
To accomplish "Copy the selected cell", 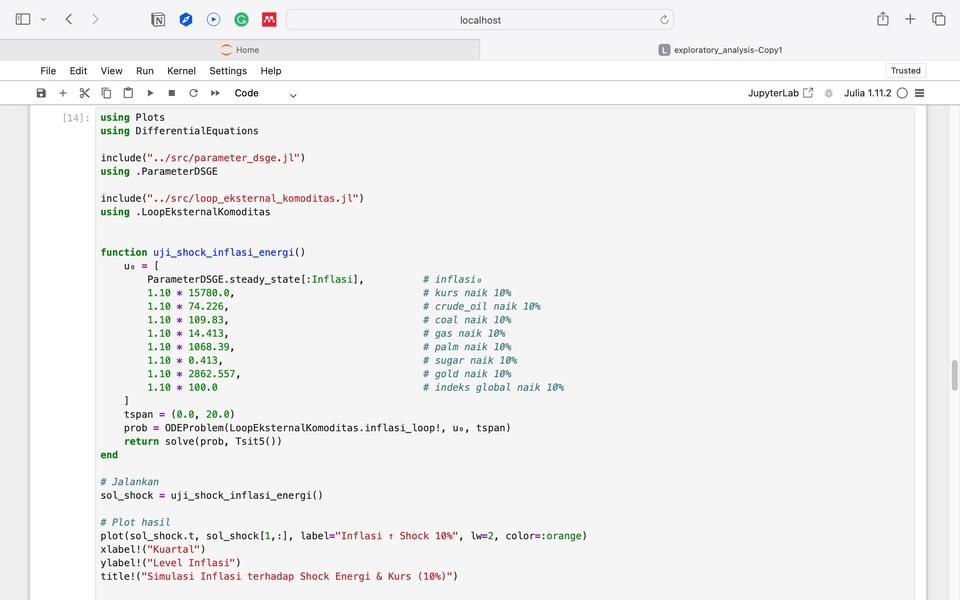I will click(106, 93).
